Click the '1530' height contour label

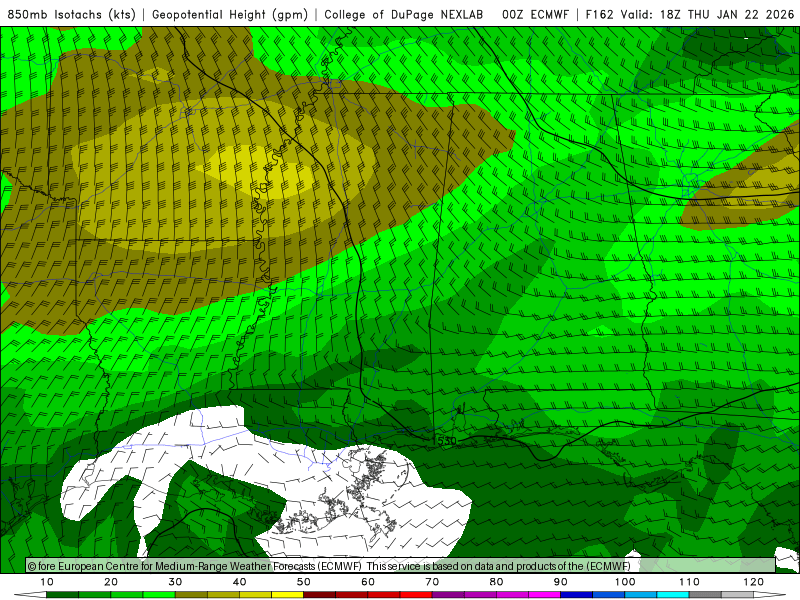point(444,441)
